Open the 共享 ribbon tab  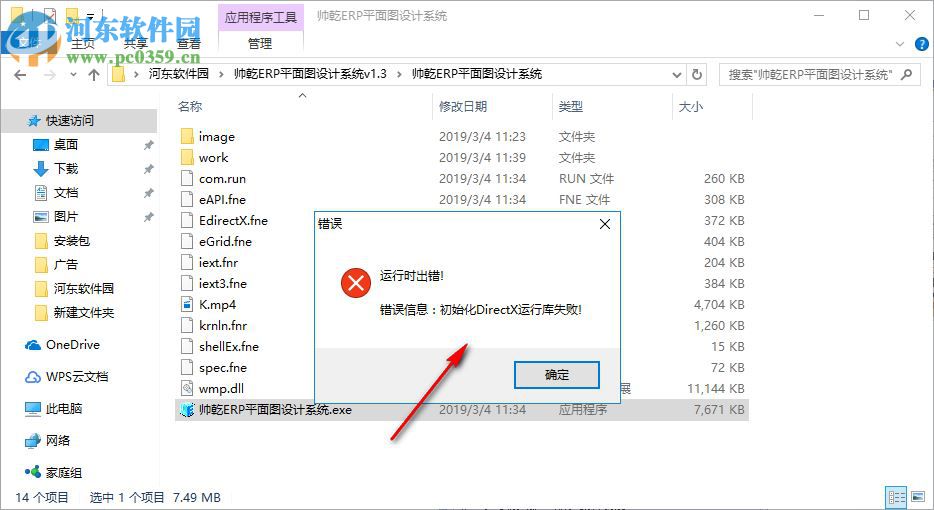click(x=136, y=43)
